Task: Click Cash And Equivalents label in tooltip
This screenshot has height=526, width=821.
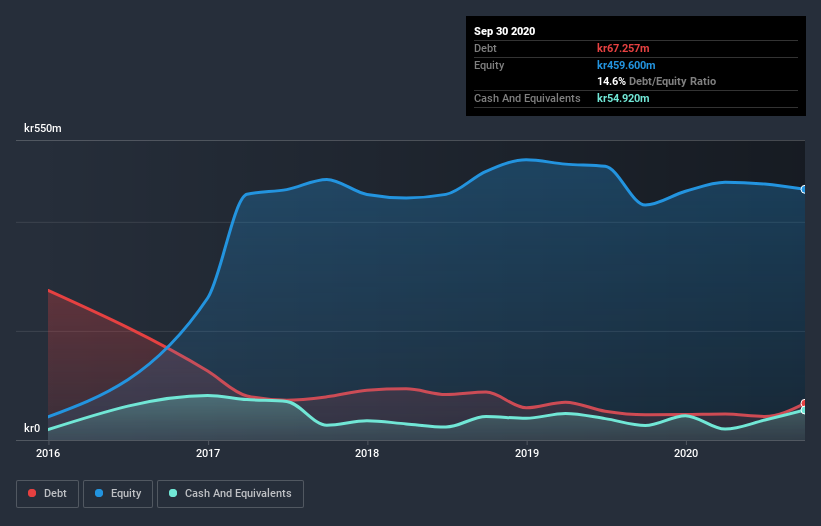Action: click(527, 98)
